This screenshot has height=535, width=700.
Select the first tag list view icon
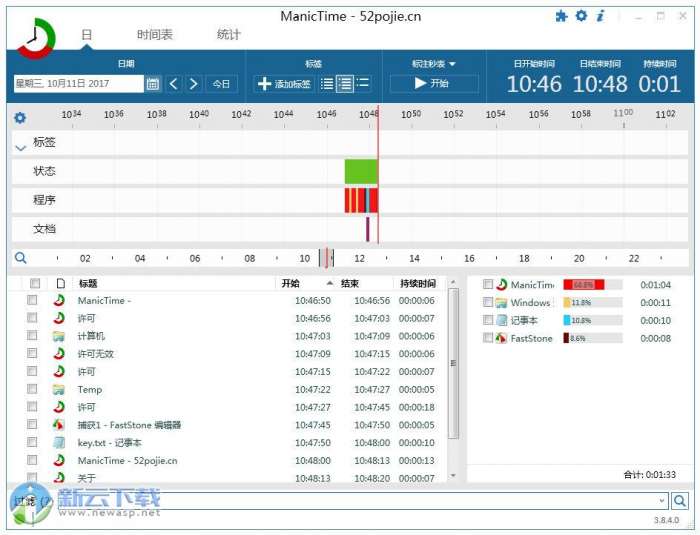click(x=327, y=84)
